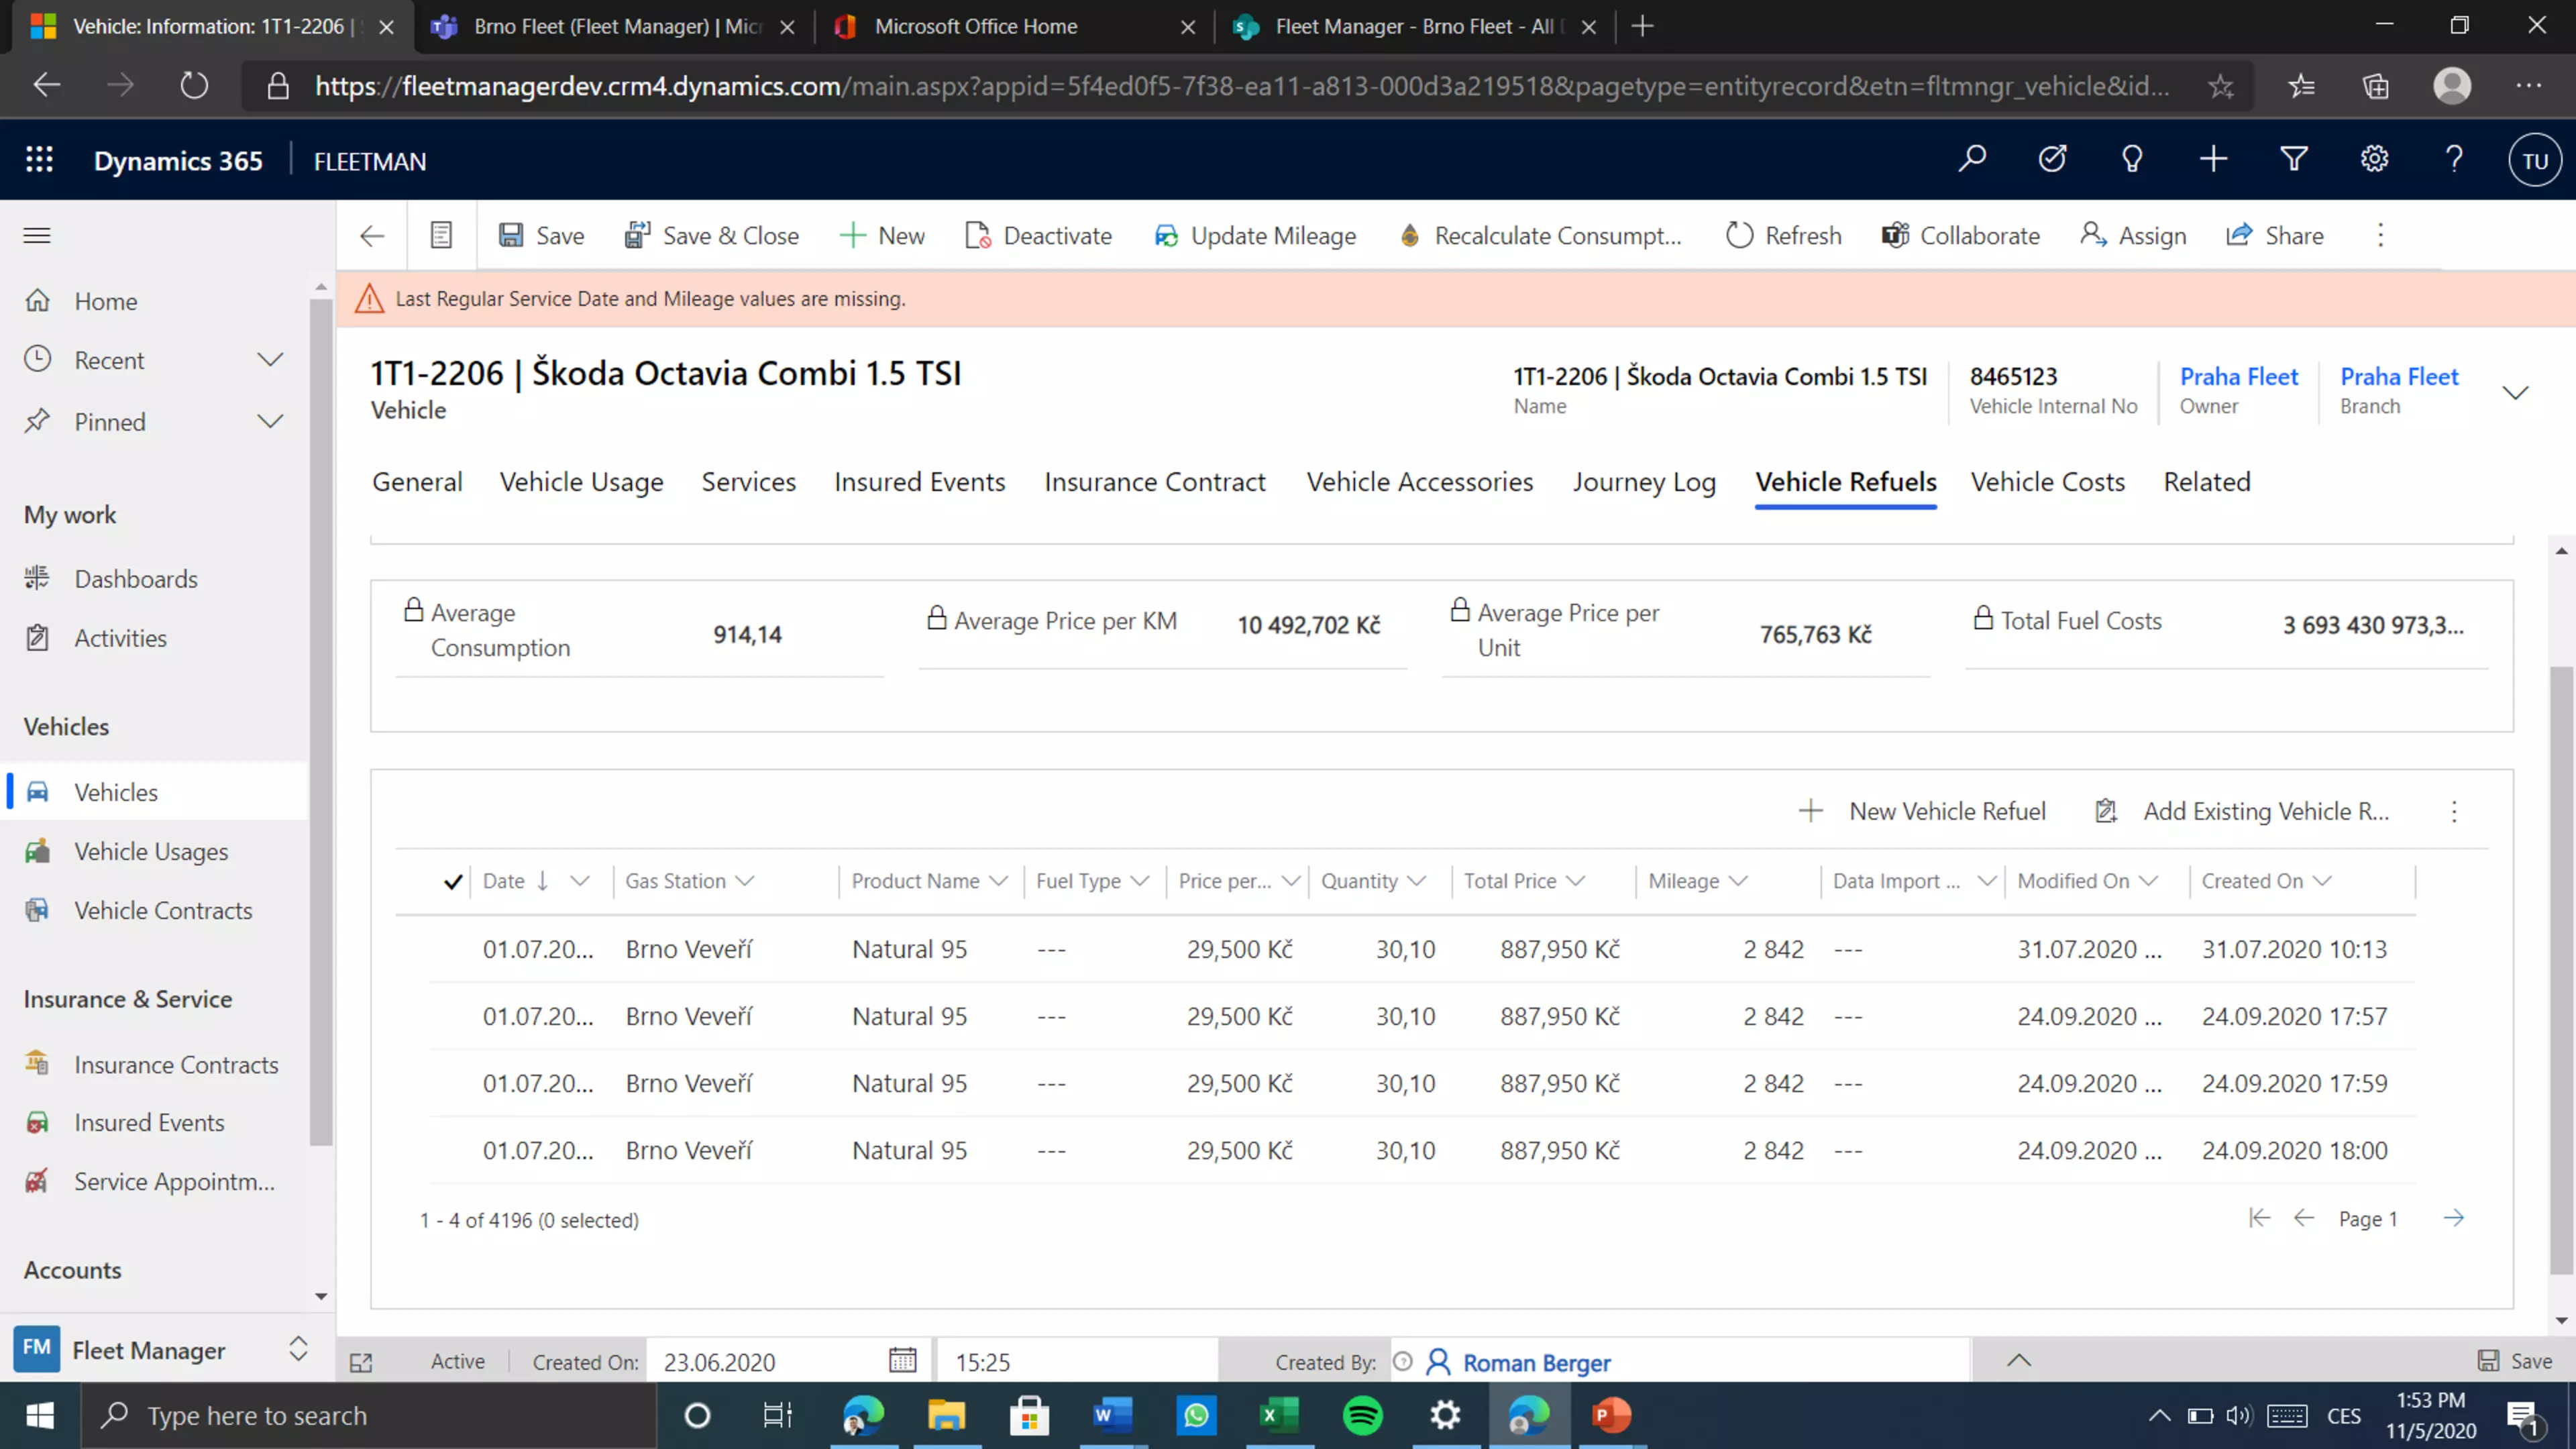Open the Journey Log tab
This screenshot has width=2576, height=1449.
[x=1644, y=482]
